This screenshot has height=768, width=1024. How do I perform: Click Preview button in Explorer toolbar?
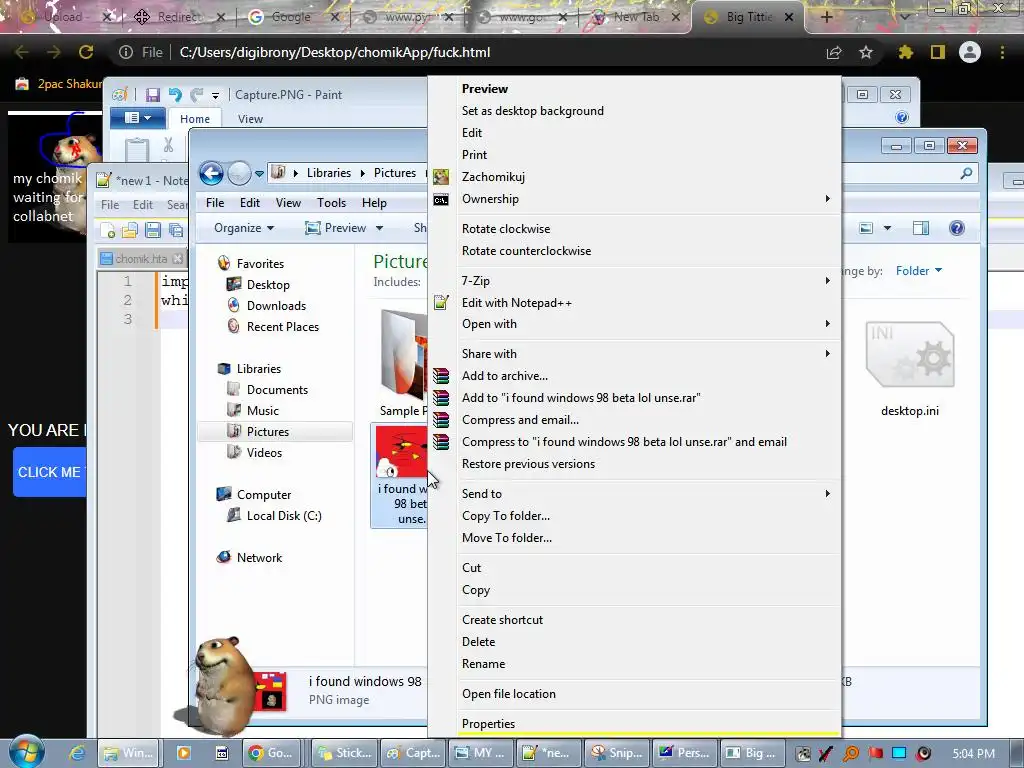click(336, 228)
